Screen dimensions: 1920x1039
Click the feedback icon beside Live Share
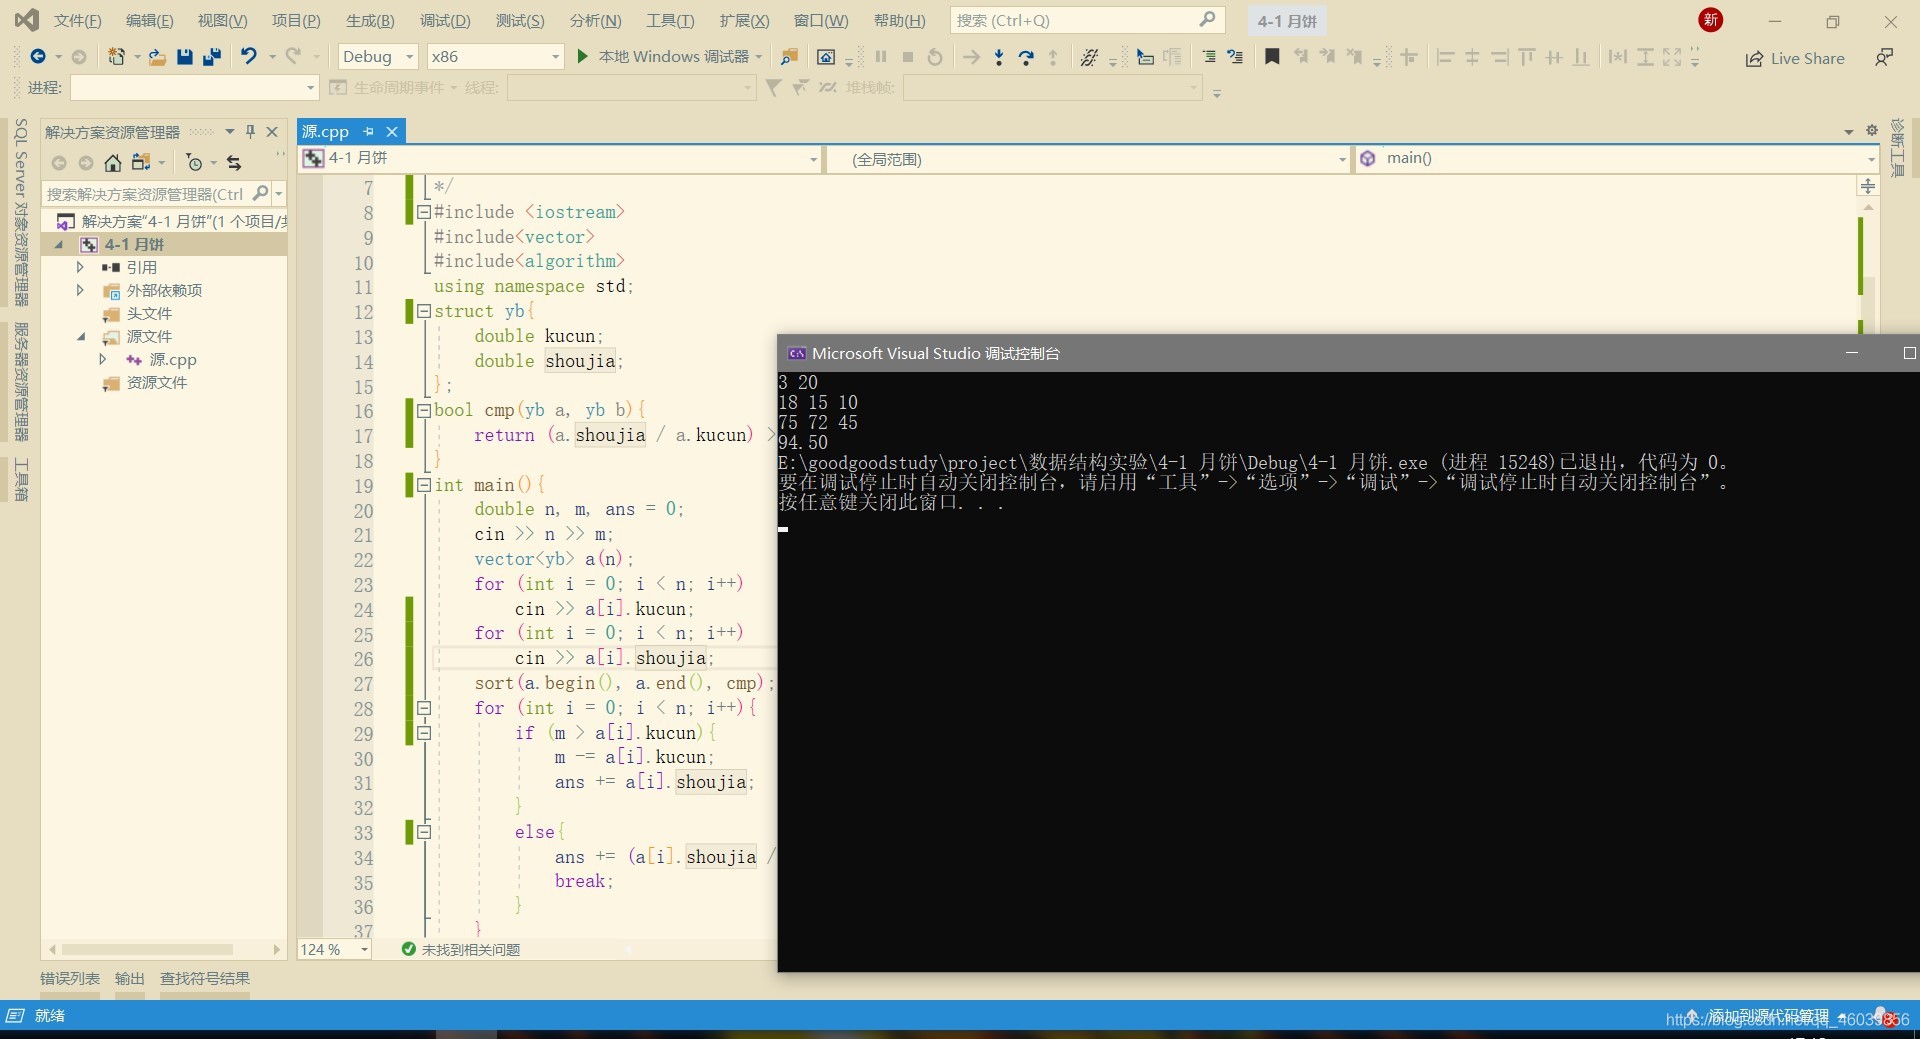click(1884, 58)
